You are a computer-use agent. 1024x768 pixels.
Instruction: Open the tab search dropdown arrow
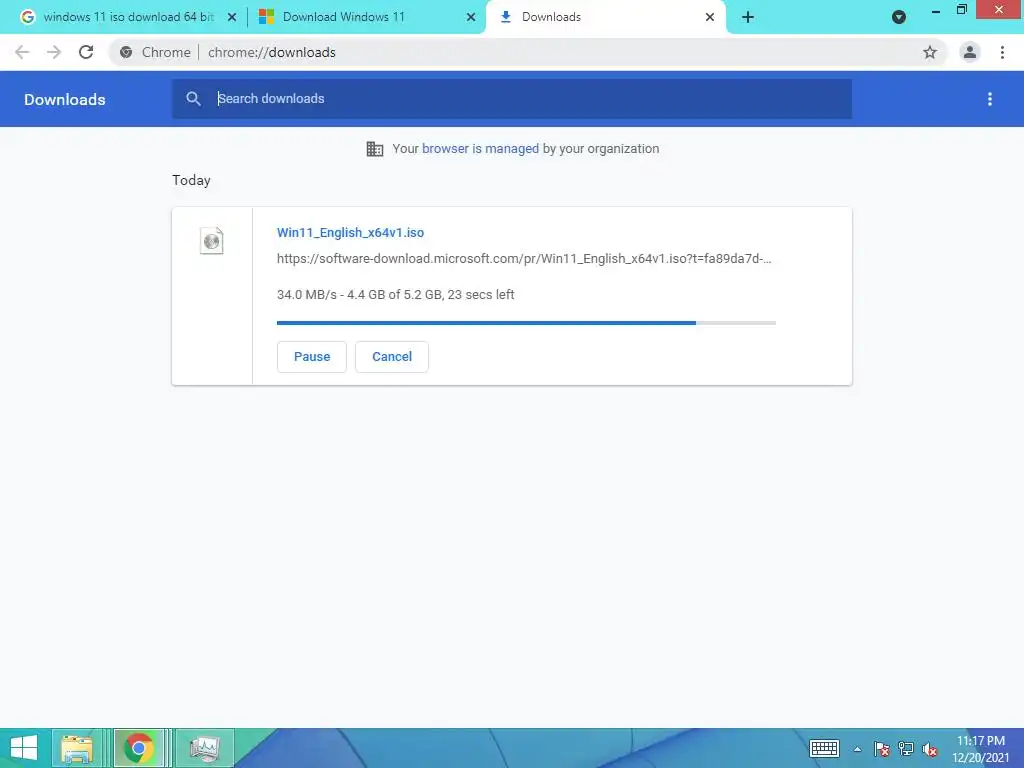pos(899,17)
